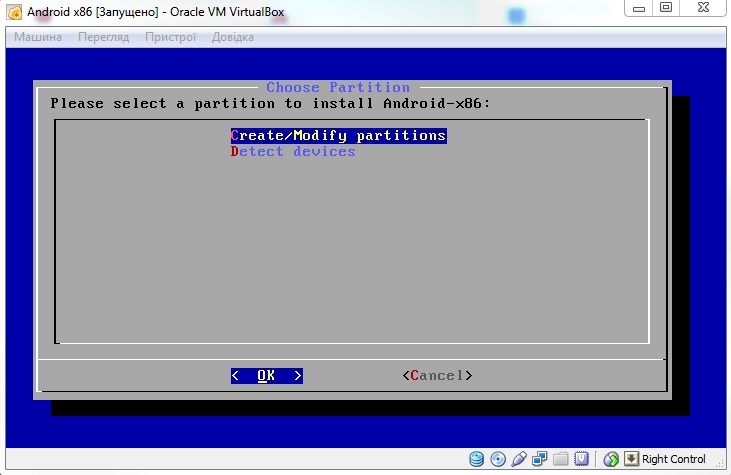Click the optical disc (CD) status icon
This screenshot has height=475, width=731.
click(498, 459)
